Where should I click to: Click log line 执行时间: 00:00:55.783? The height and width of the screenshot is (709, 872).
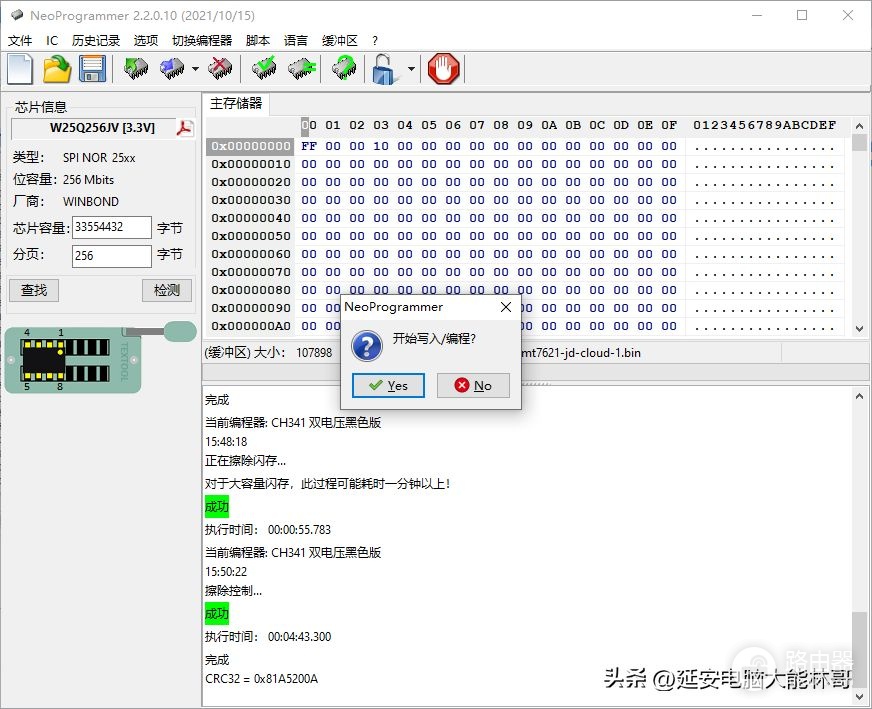[x=268, y=529]
